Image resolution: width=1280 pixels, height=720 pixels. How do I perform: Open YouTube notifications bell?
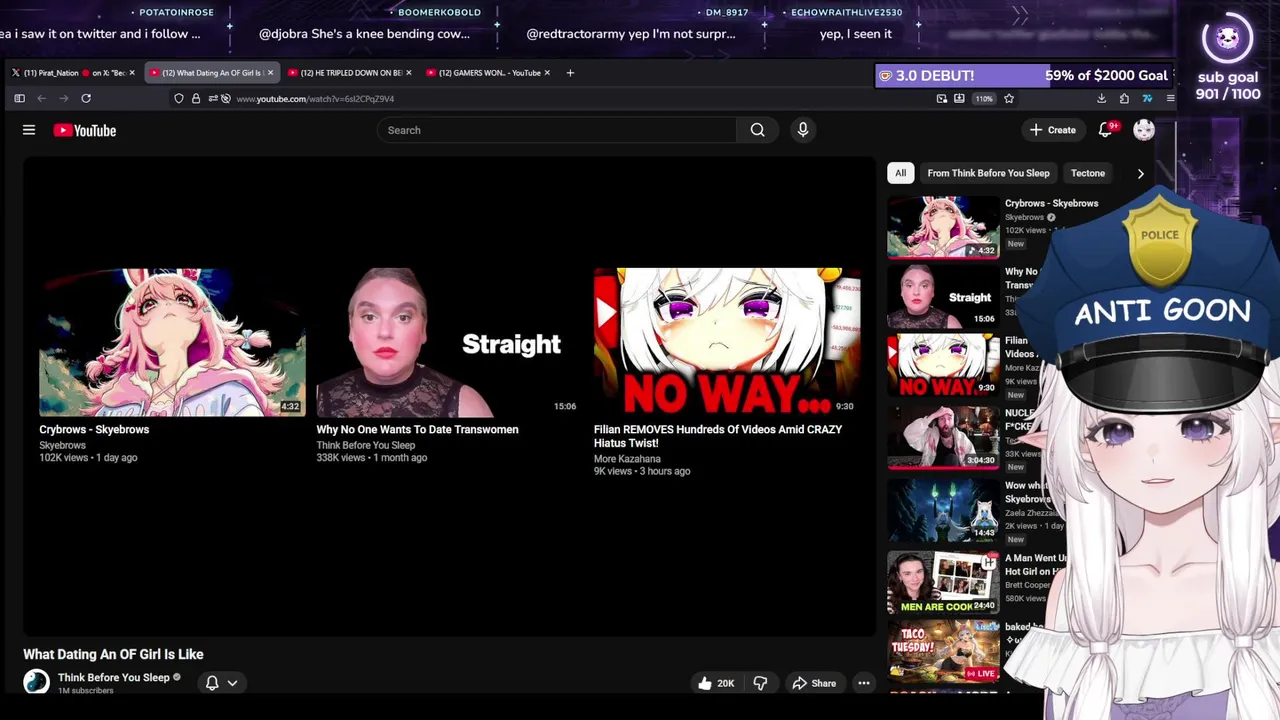point(1106,130)
